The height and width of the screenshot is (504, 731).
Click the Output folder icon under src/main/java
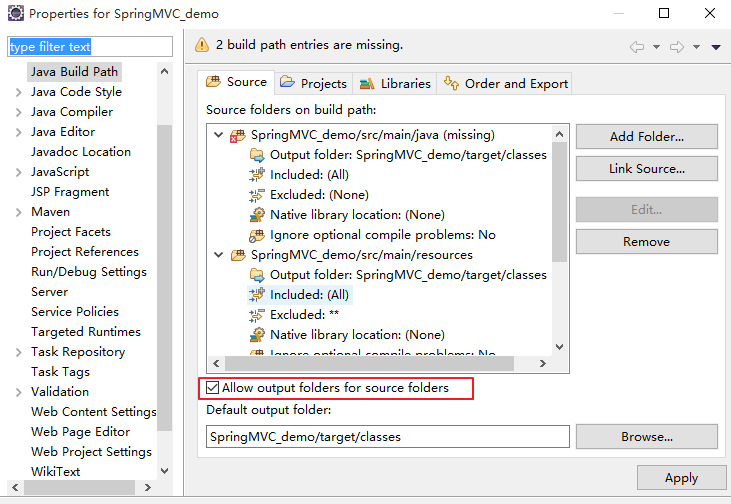256,155
